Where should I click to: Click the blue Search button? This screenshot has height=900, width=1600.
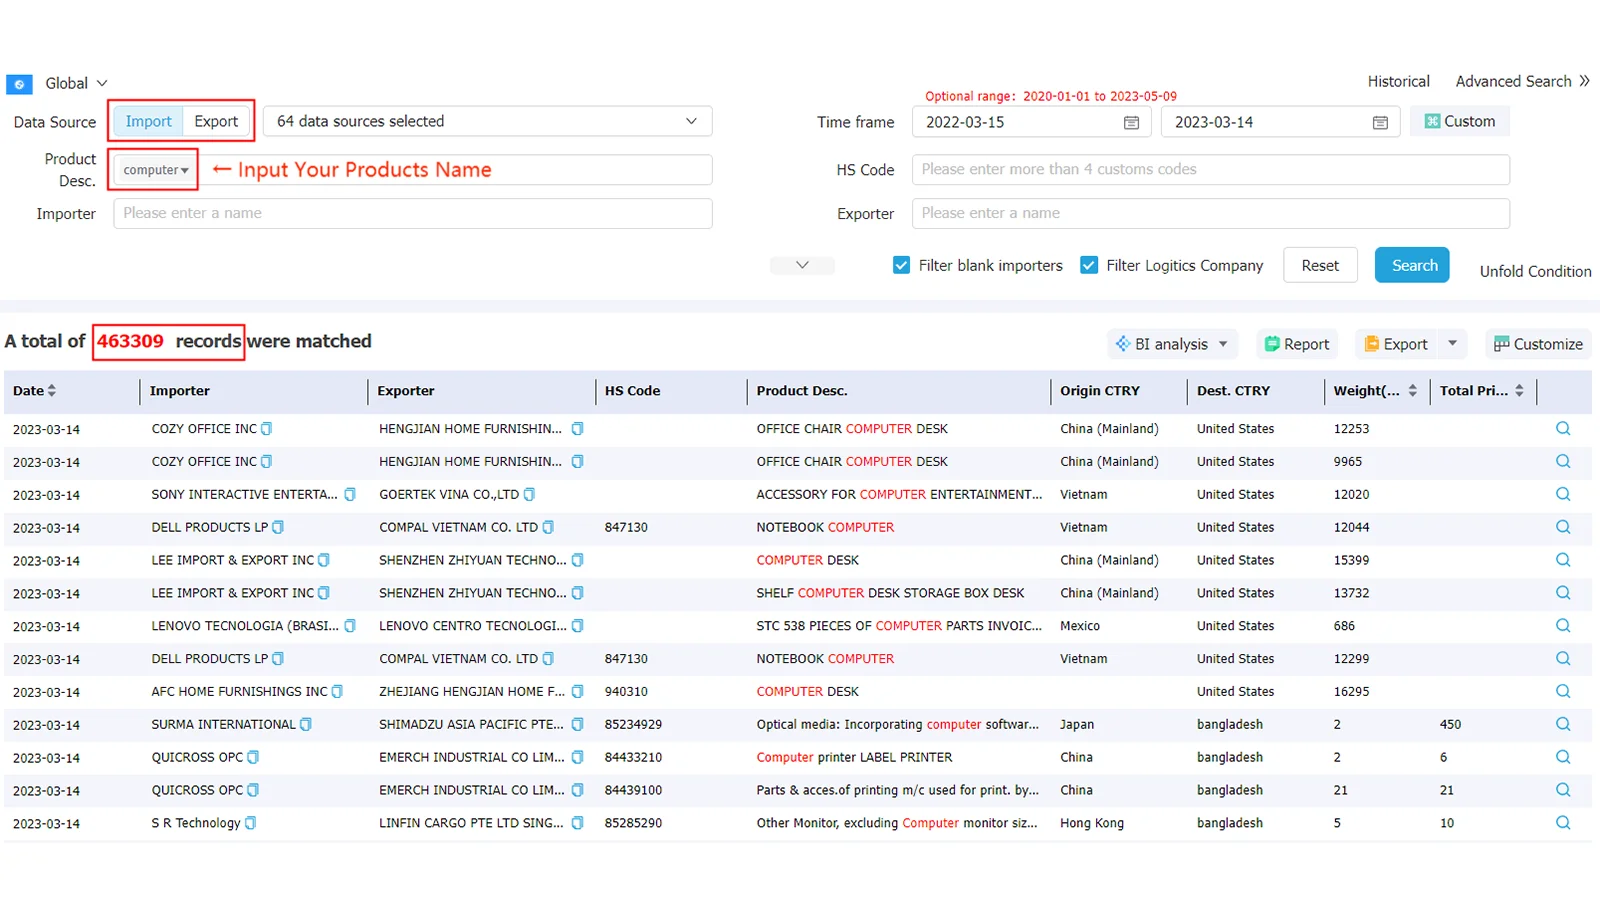(x=1412, y=265)
